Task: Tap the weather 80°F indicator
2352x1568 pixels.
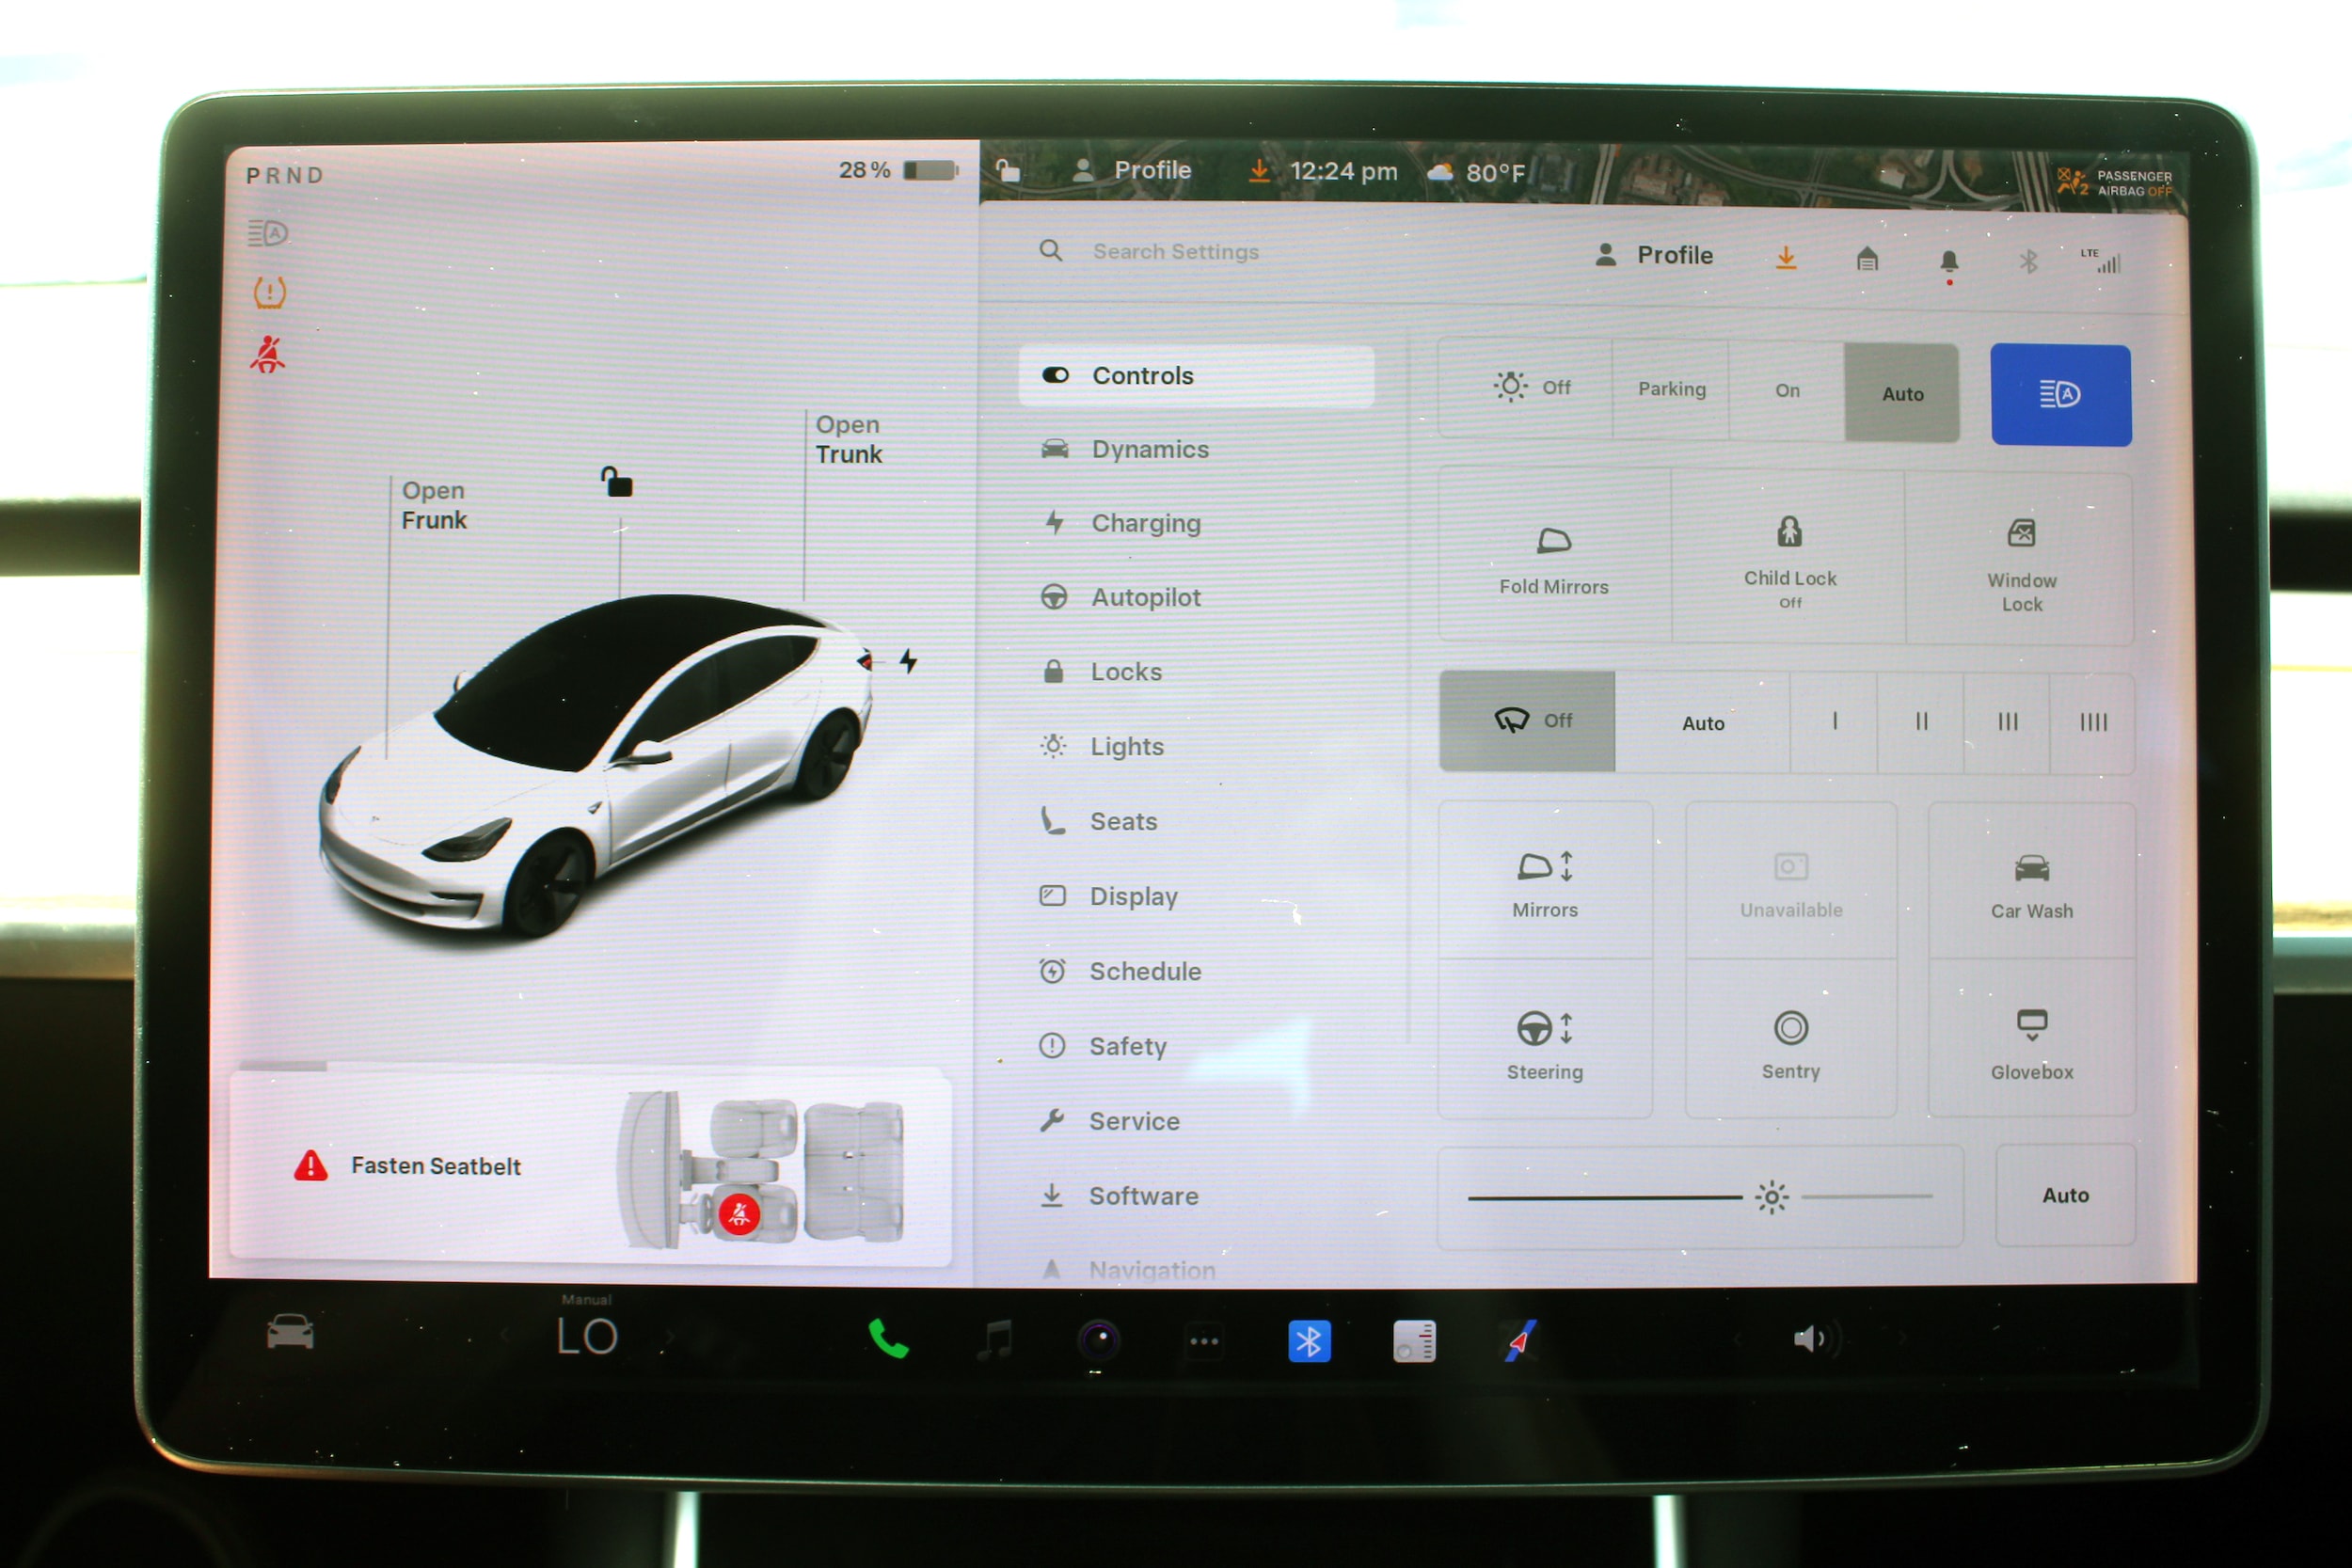Action: click(1476, 173)
